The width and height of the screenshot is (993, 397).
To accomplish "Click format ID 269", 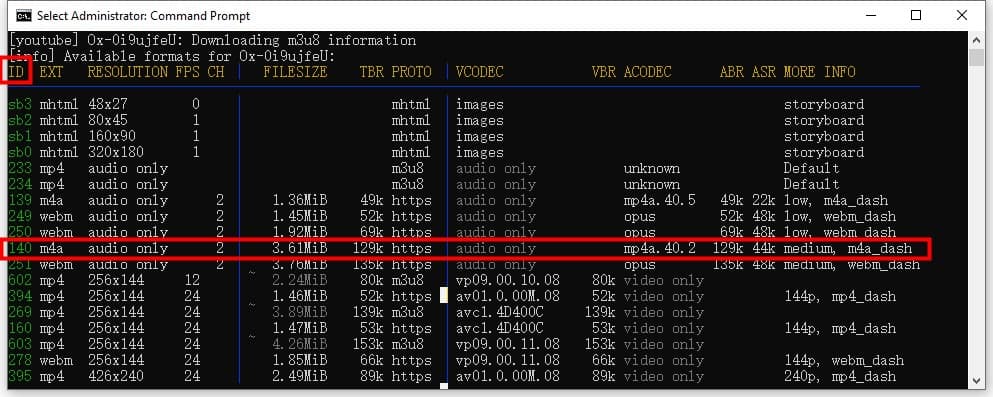I will pyautogui.click(x=20, y=312).
